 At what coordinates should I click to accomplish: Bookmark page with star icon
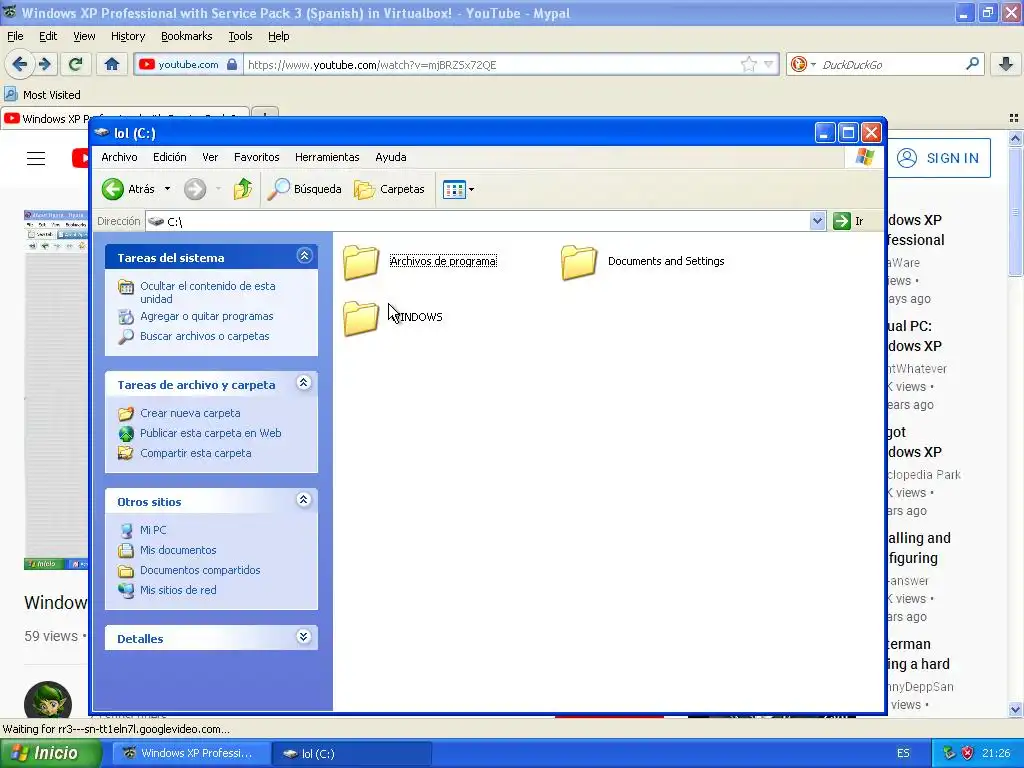[748, 64]
